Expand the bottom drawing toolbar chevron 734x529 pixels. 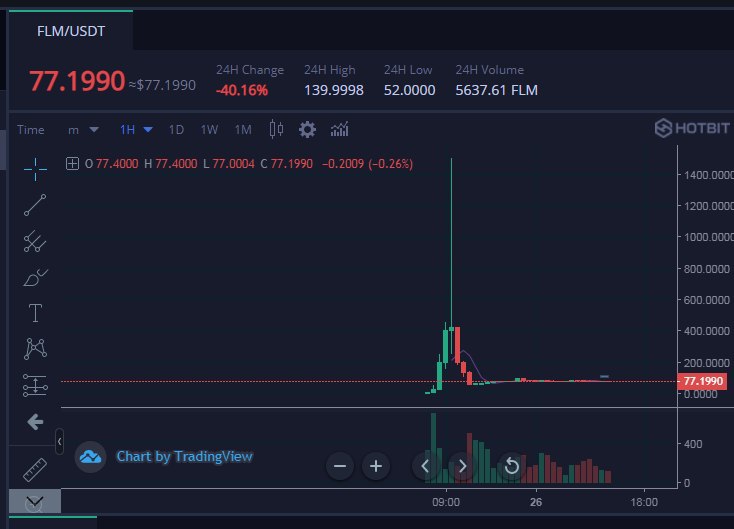click(35, 501)
